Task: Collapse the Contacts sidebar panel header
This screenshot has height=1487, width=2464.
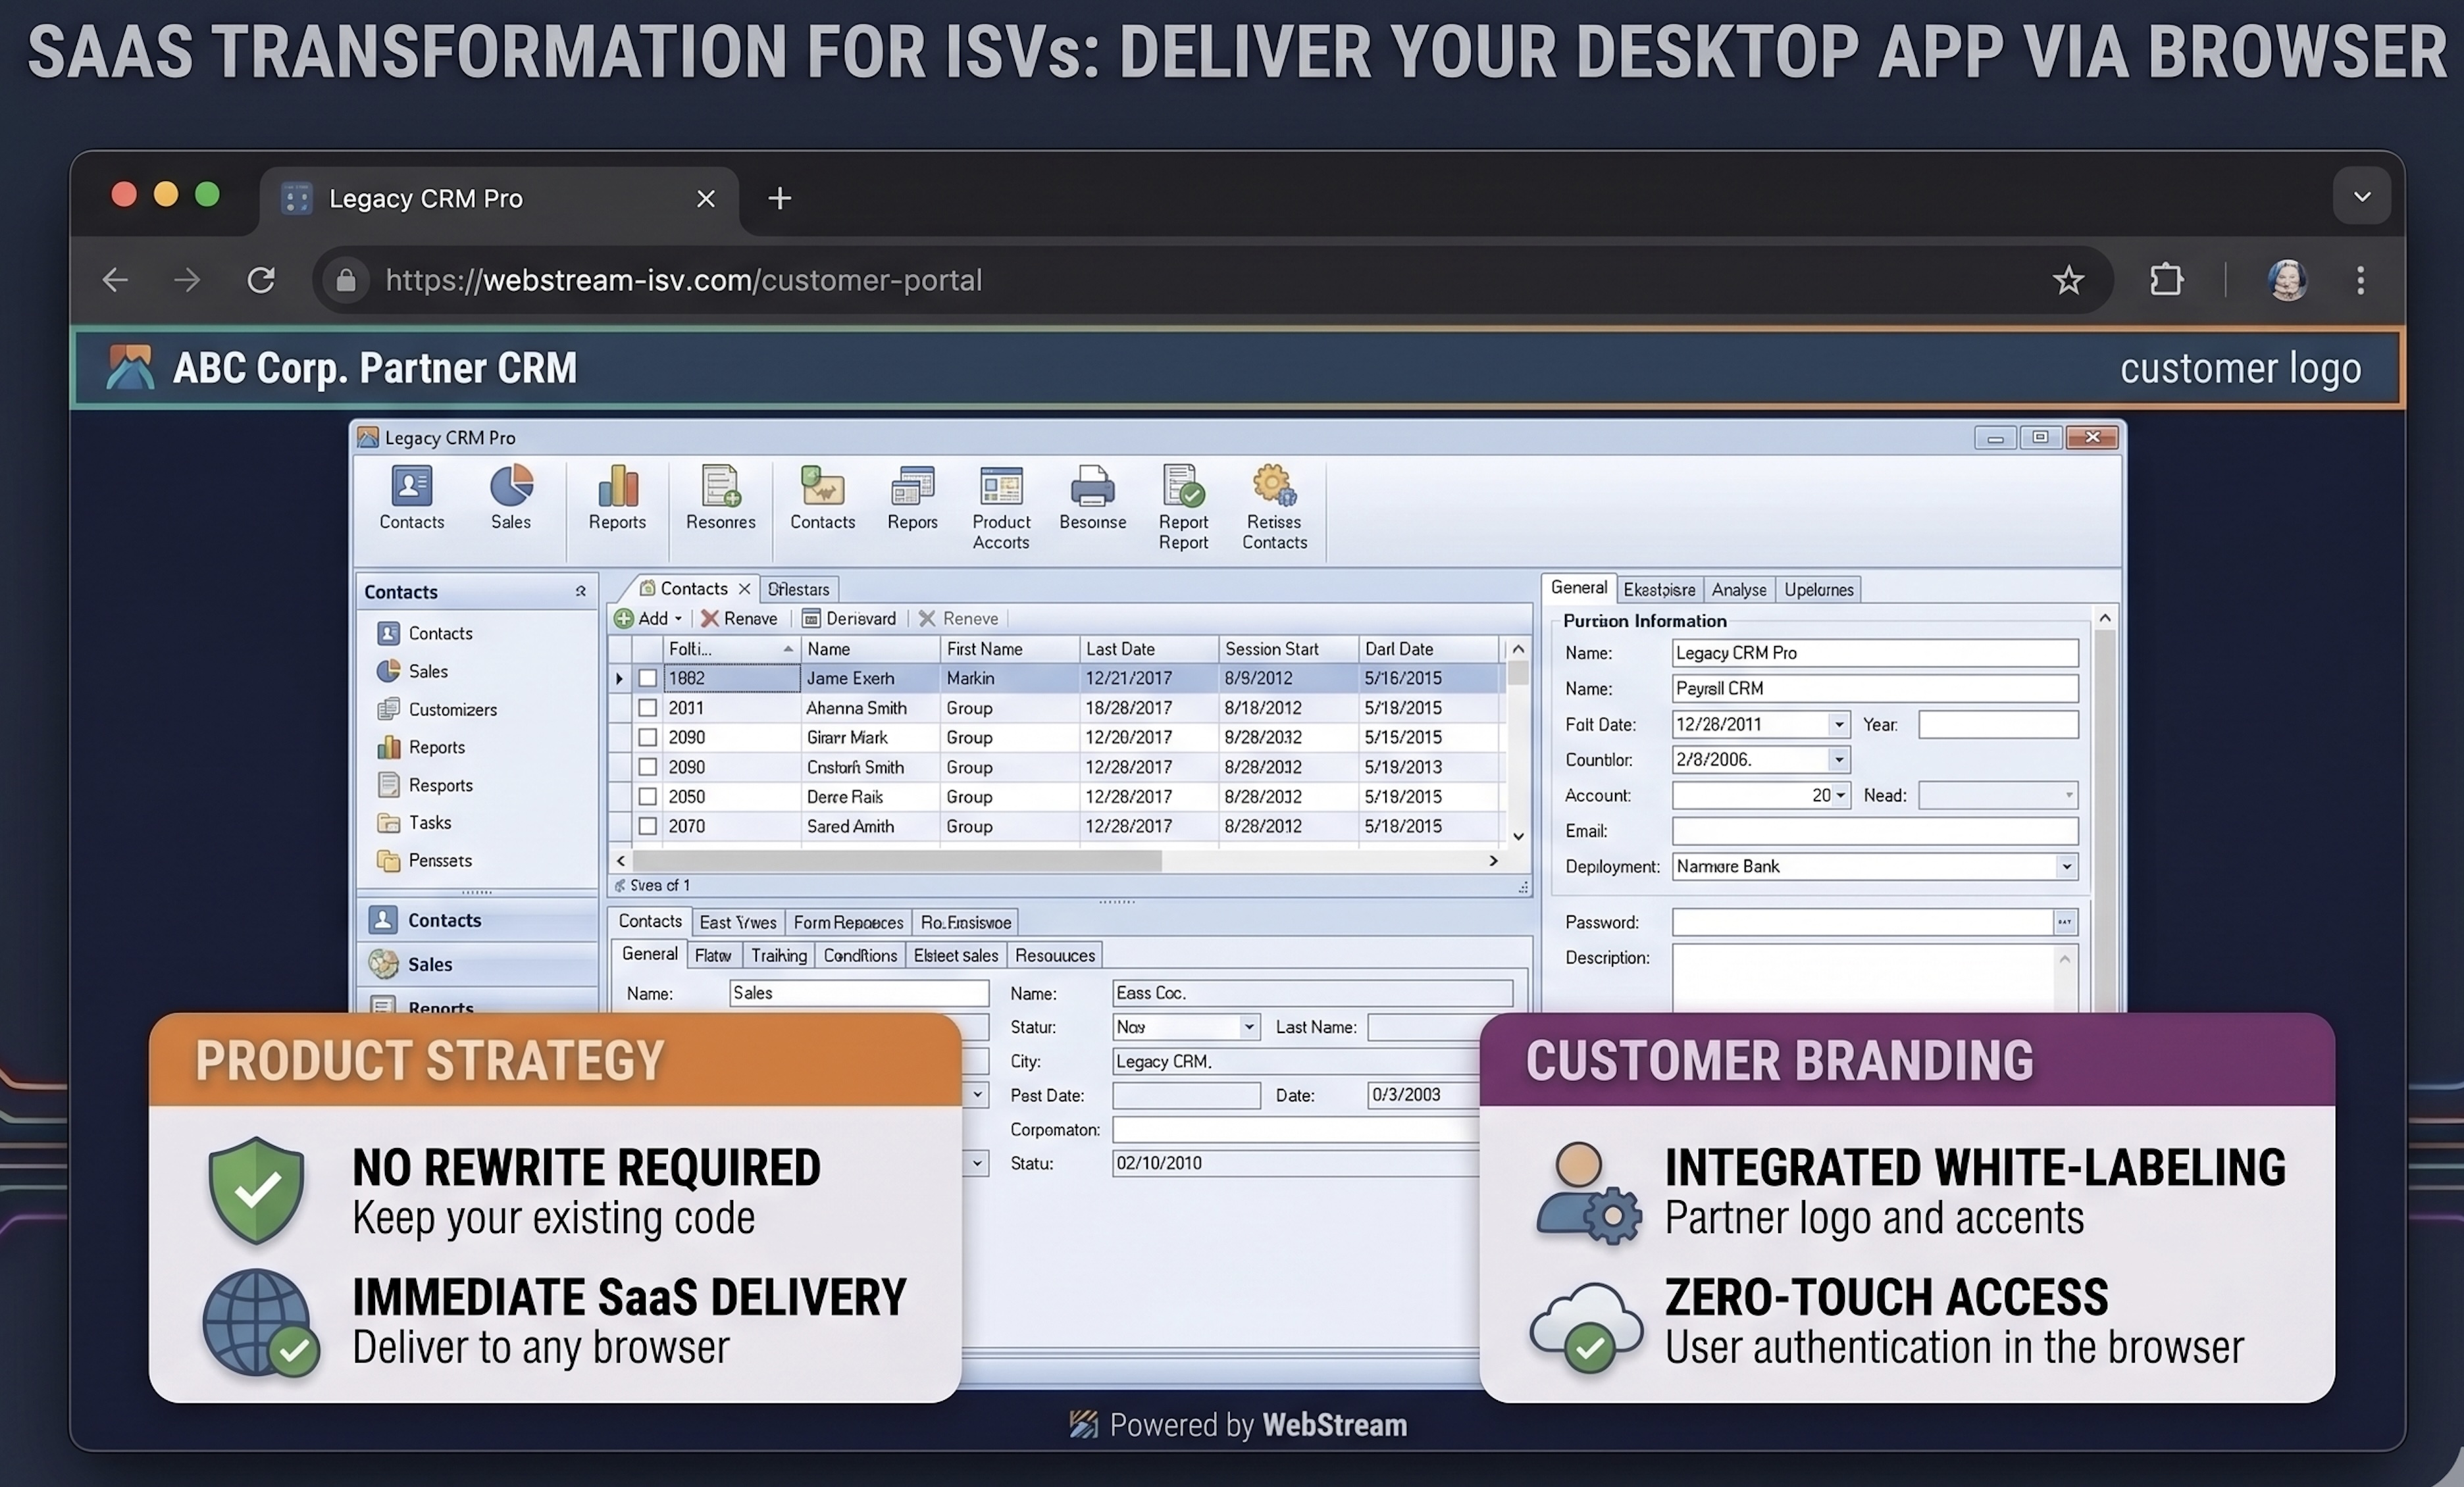Action: pyautogui.click(x=580, y=591)
